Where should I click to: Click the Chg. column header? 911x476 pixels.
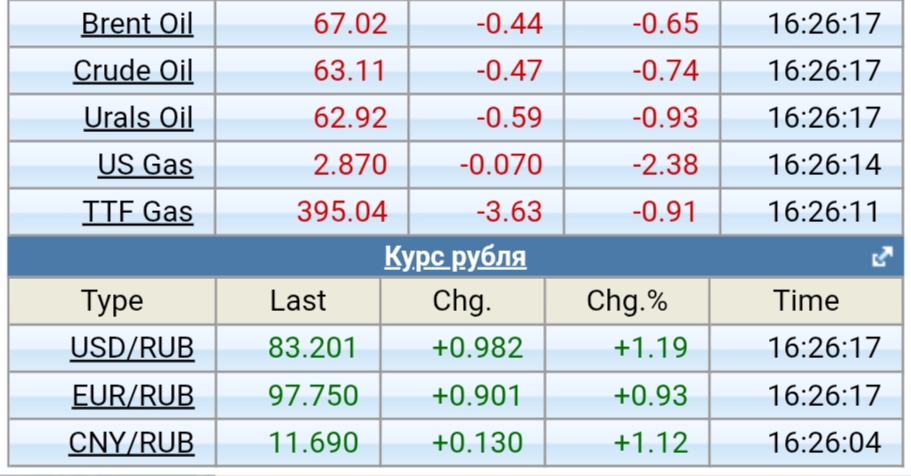(462, 301)
